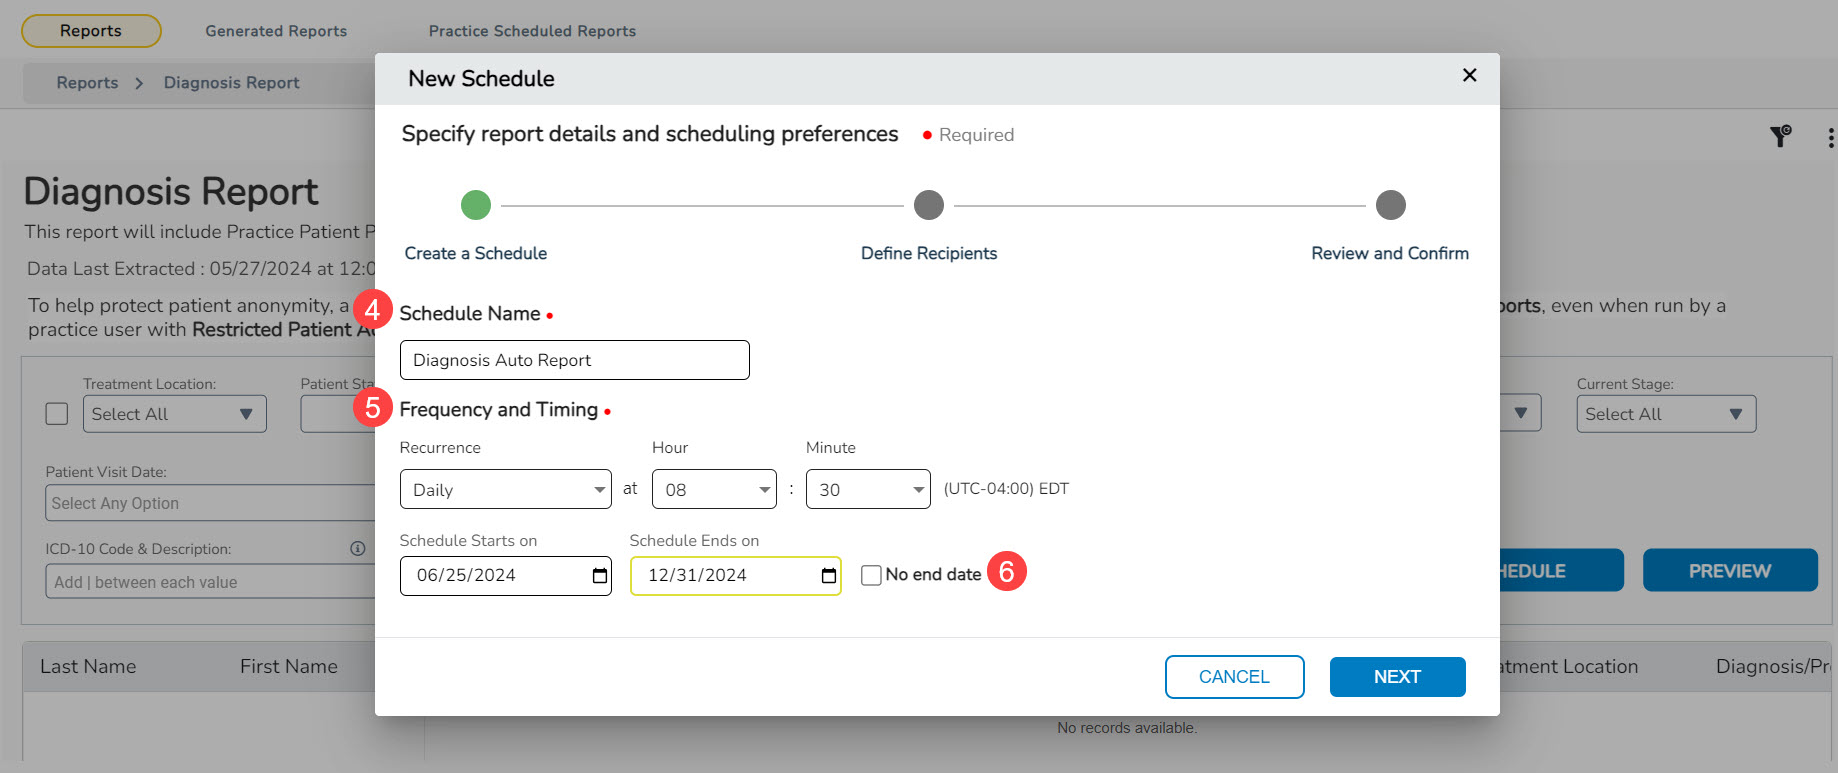Open Practice Scheduled Reports tab

click(532, 31)
